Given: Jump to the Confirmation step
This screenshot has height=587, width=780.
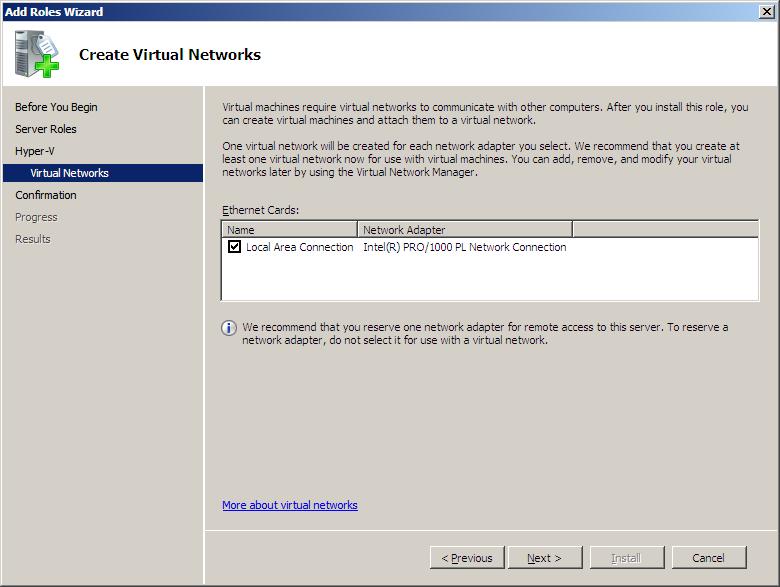Looking at the screenshot, I should pyautogui.click(x=46, y=195).
